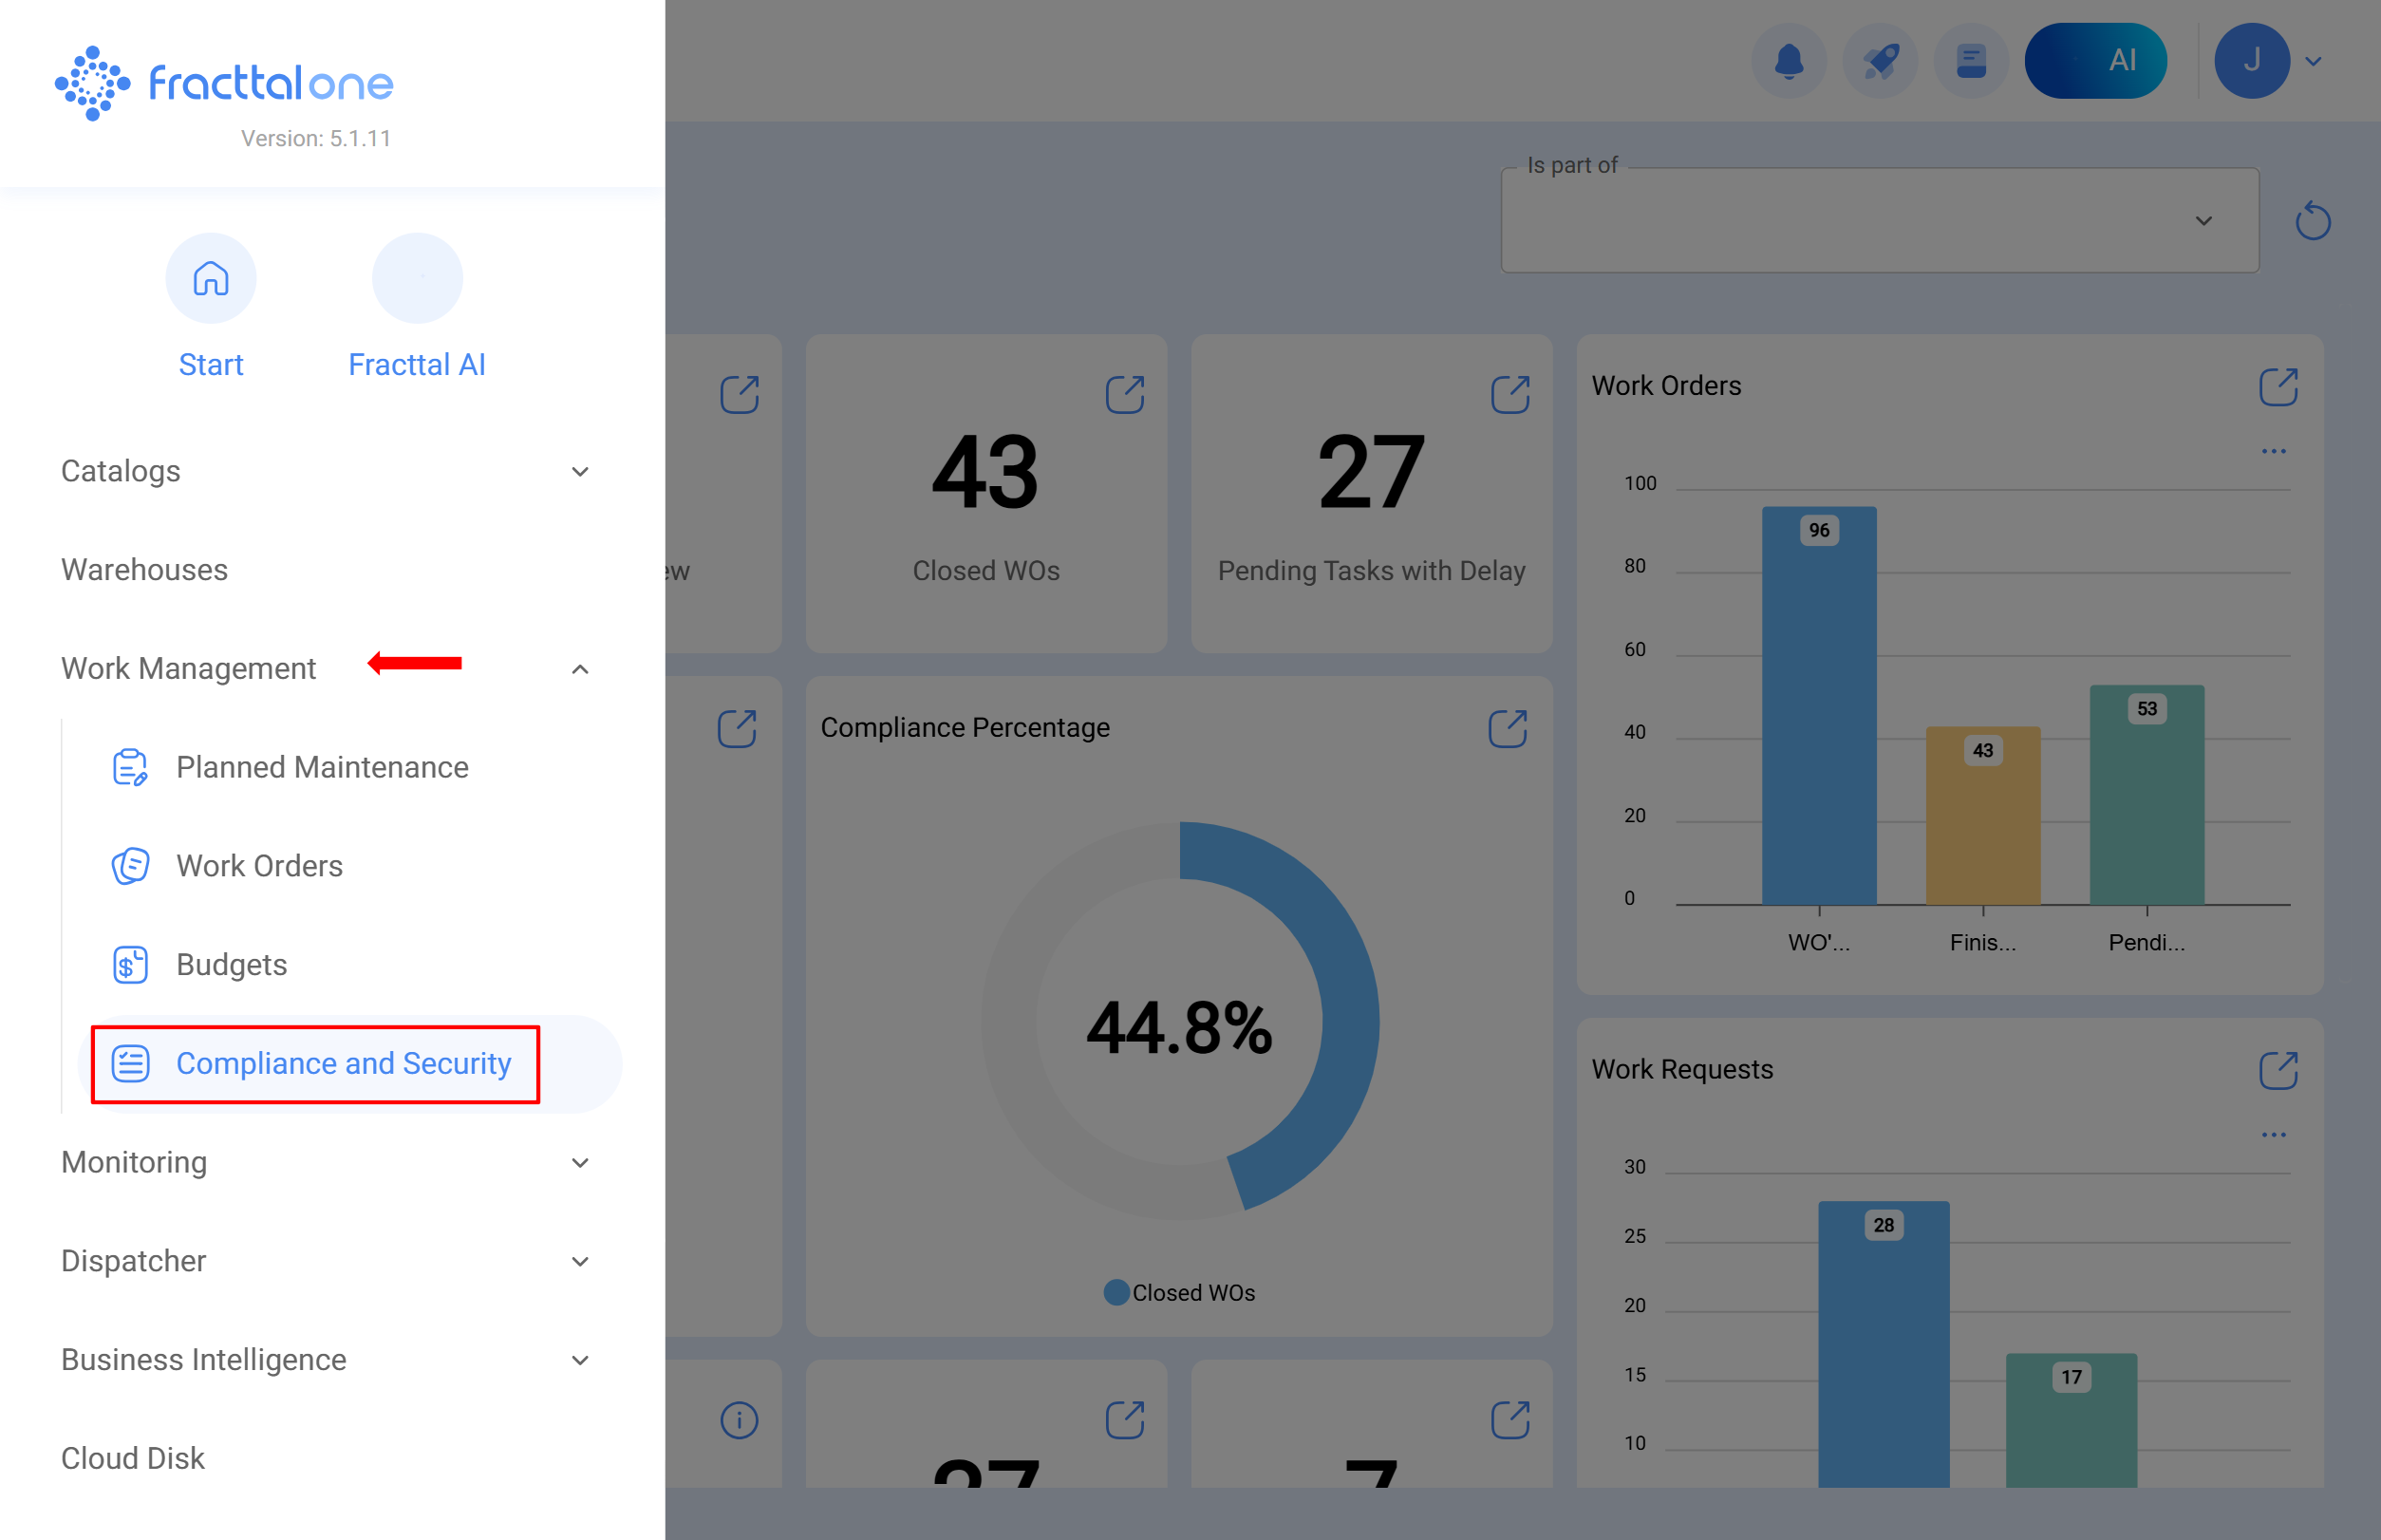Open Closed WOs card external link icon
Screen dimensions: 2381x1540
[1125, 394]
